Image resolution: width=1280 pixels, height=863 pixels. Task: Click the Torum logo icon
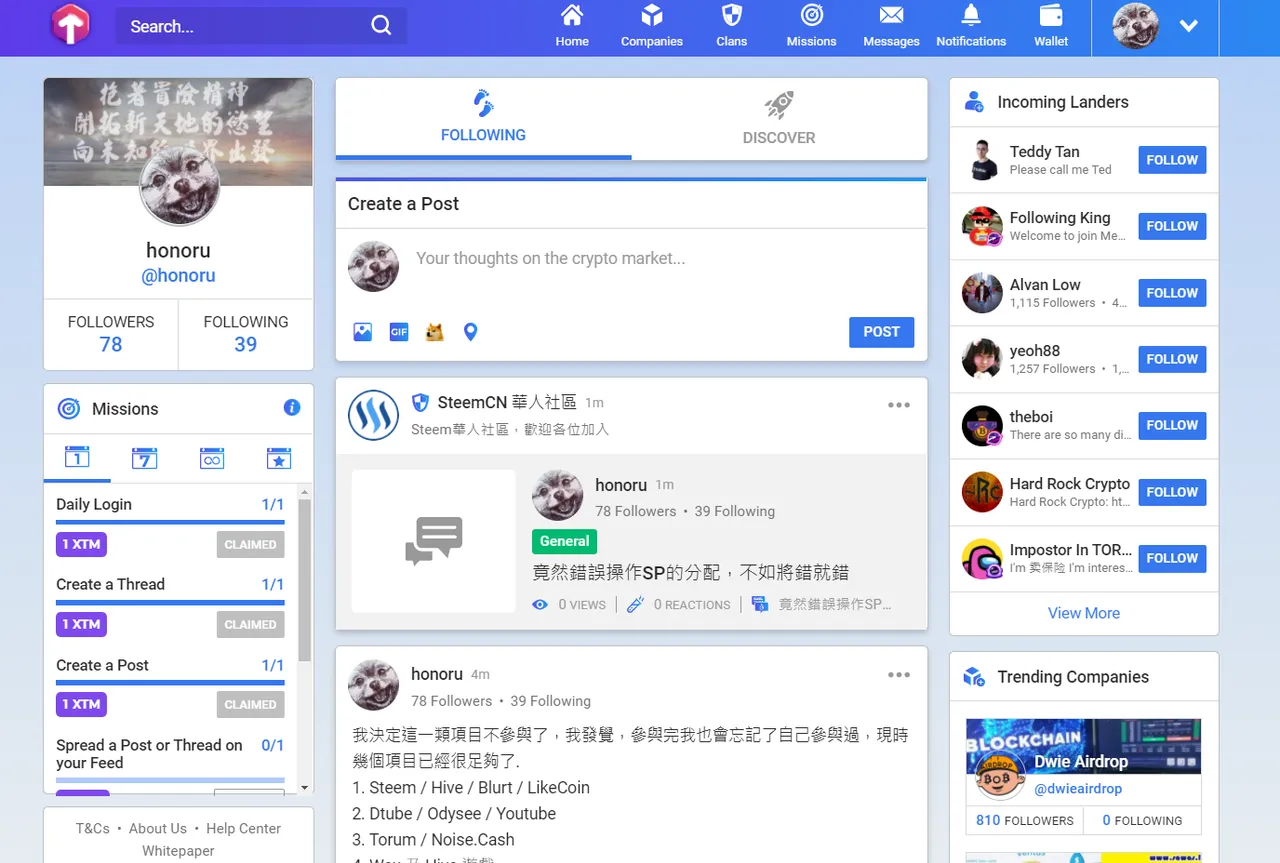click(x=70, y=25)
